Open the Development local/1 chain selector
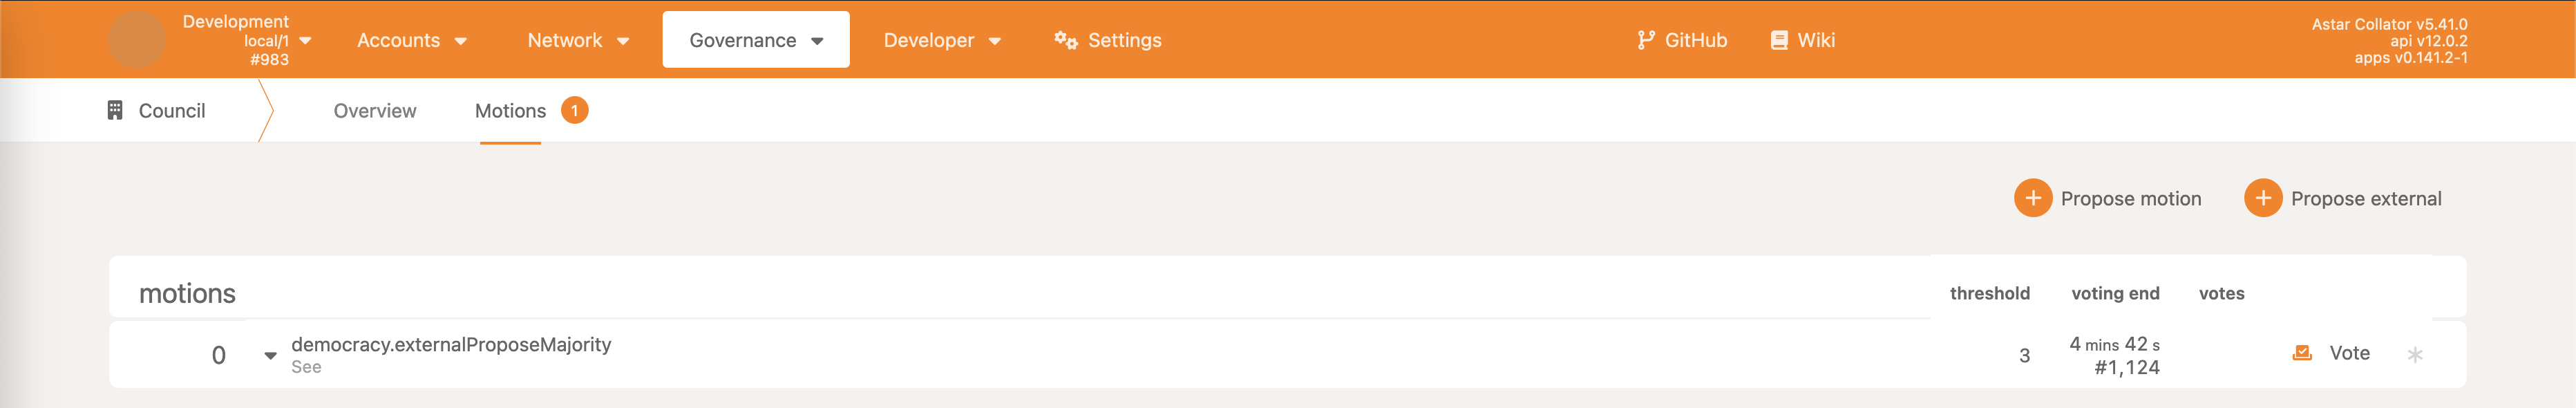The image size is (2576, 408). (247, 40)
